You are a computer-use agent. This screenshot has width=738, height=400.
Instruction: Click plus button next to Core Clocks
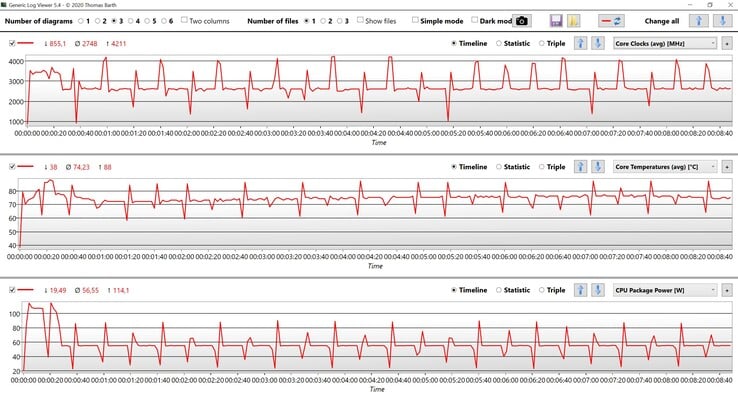point(727,44)
